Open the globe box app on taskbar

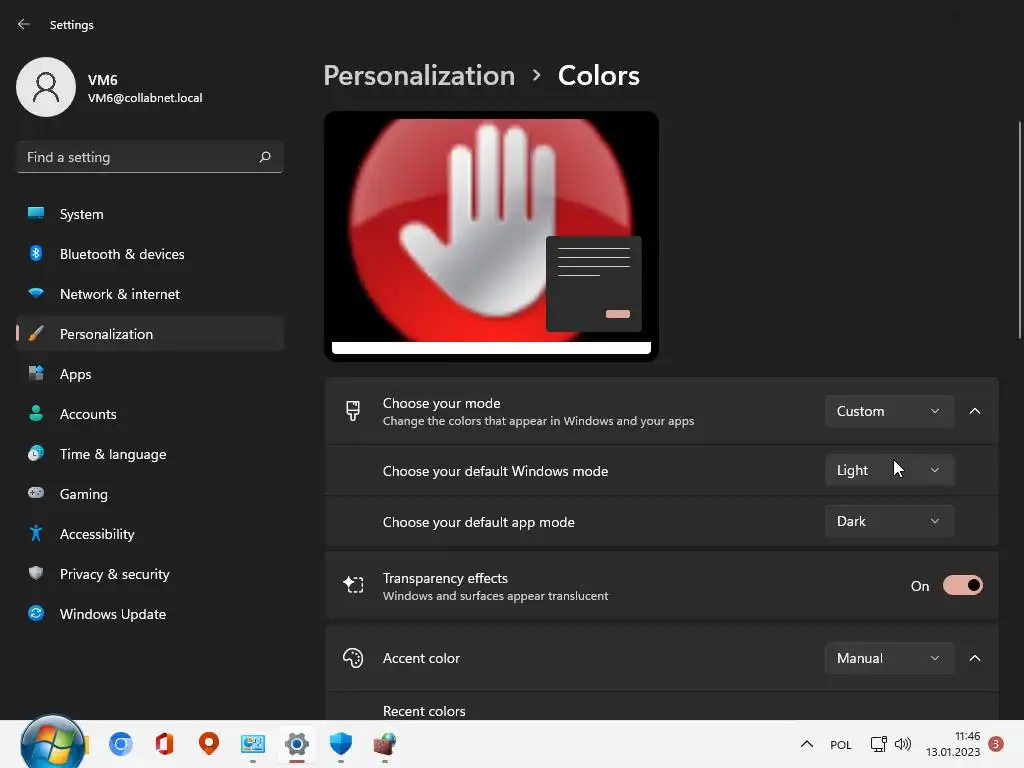(x=385, y=744)
